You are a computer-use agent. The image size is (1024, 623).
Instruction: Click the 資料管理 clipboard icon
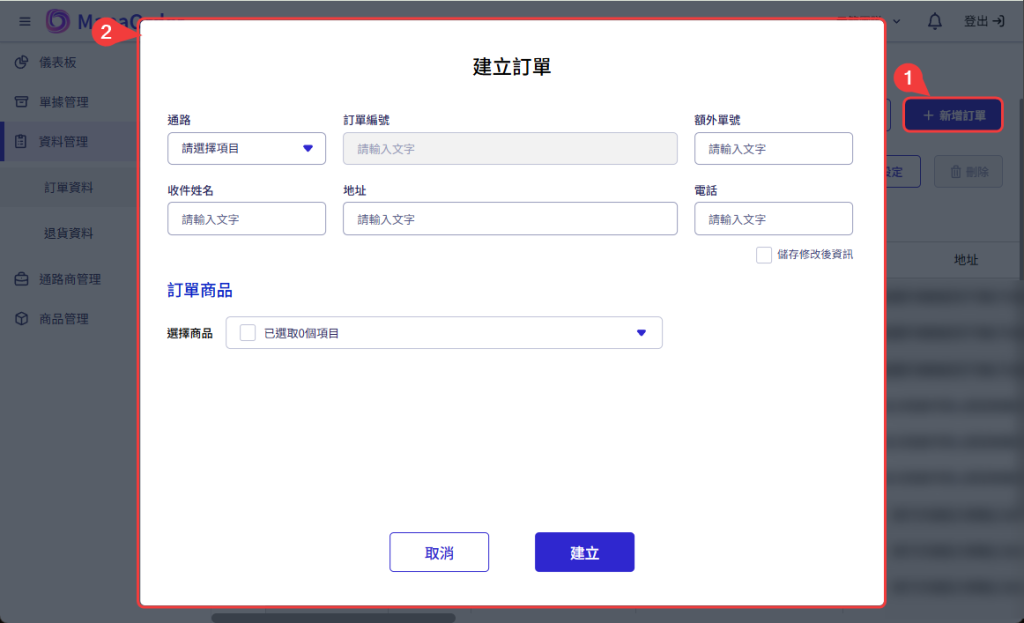[x=21, y=141]
